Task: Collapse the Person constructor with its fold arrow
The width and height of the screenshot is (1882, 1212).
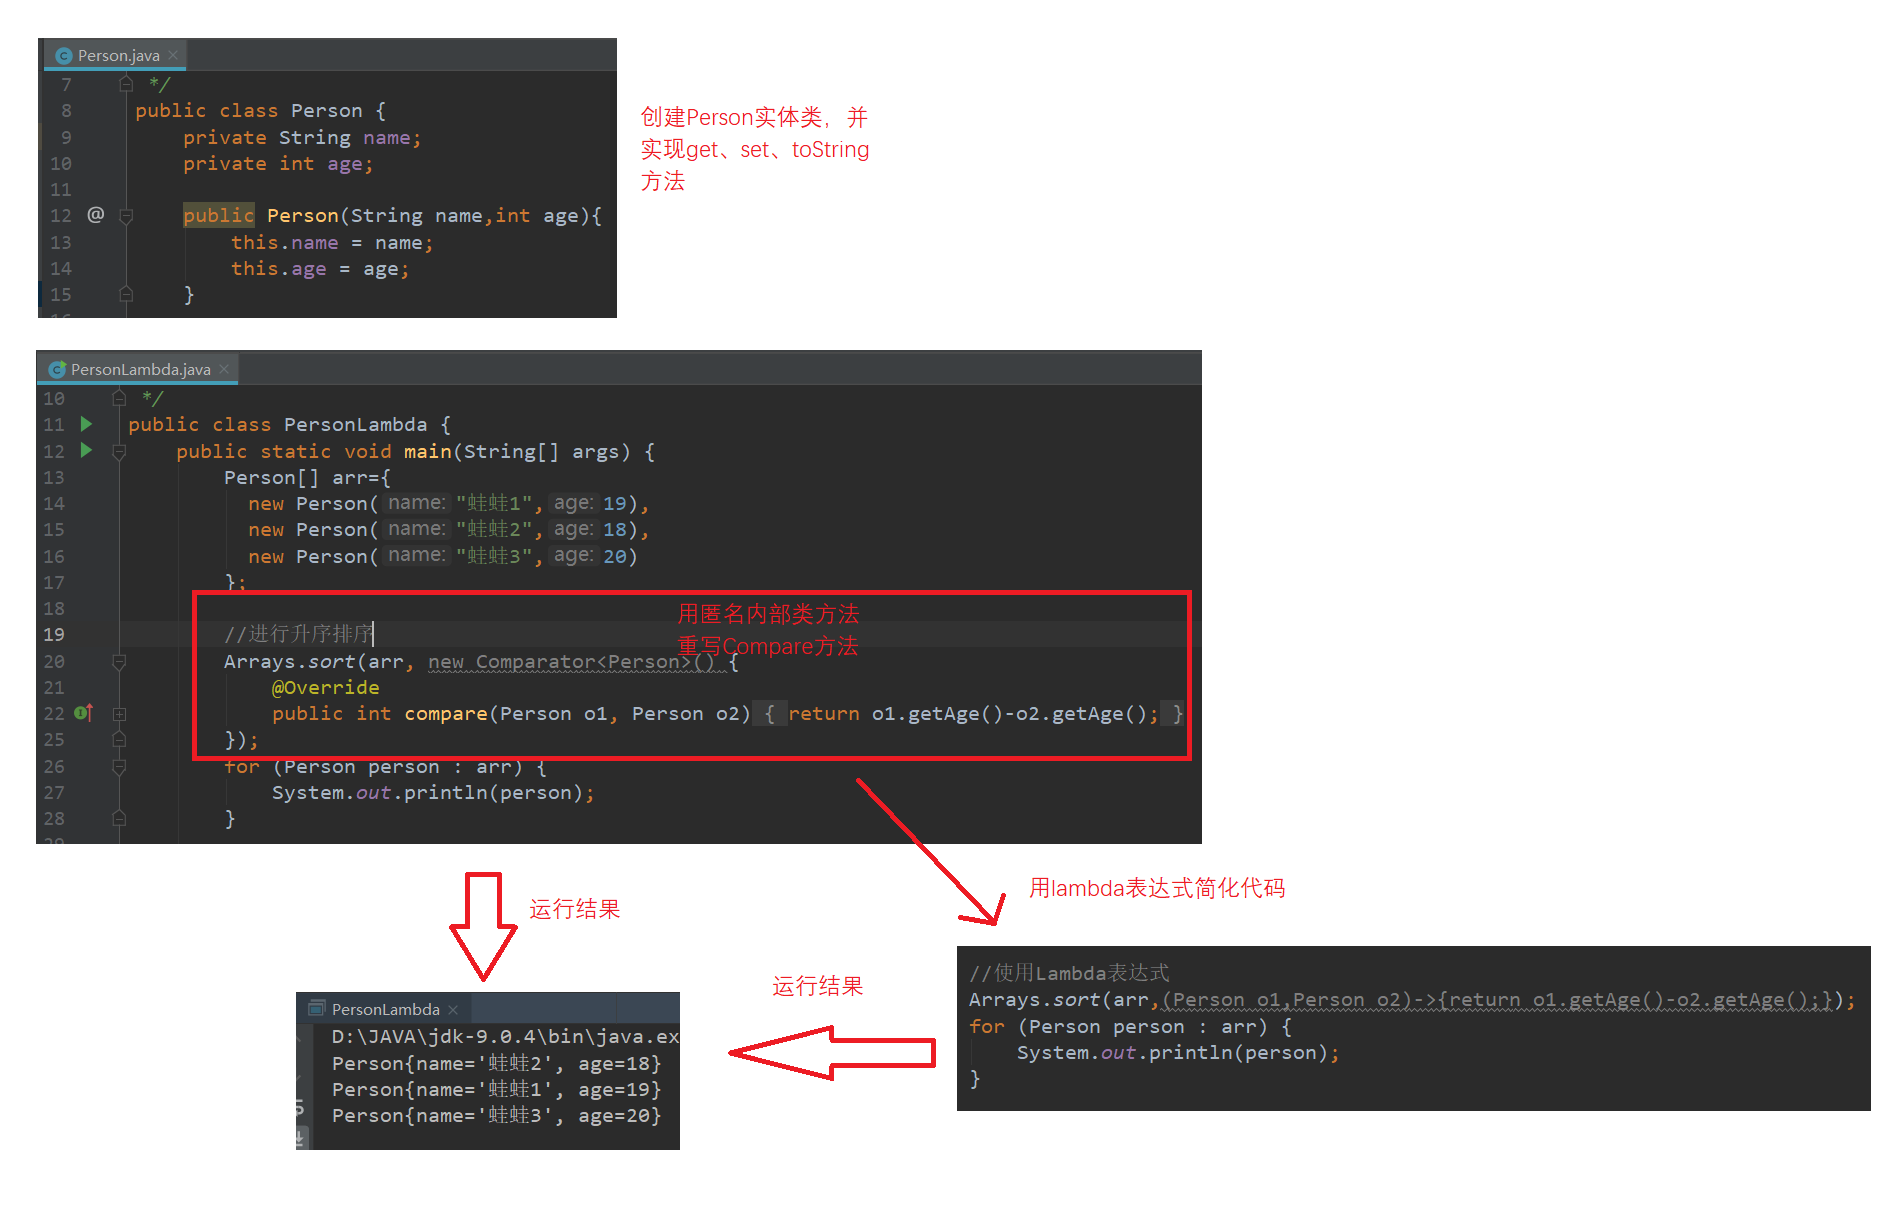Action: click(127, 217)
